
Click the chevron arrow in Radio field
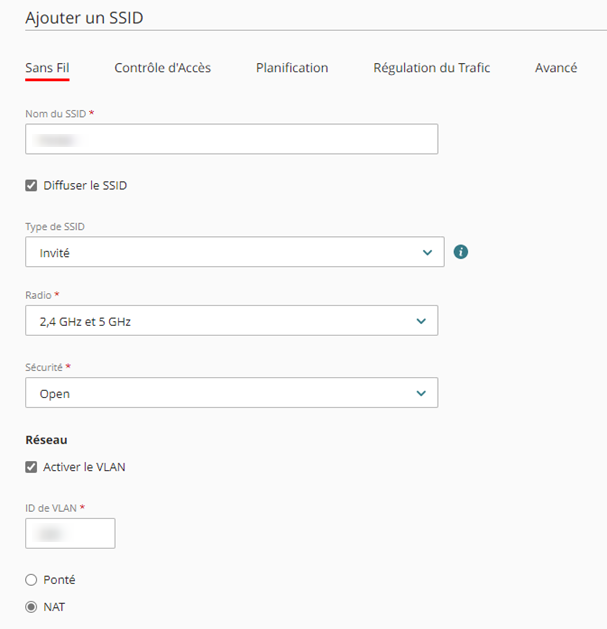click(x=420, y=321)
